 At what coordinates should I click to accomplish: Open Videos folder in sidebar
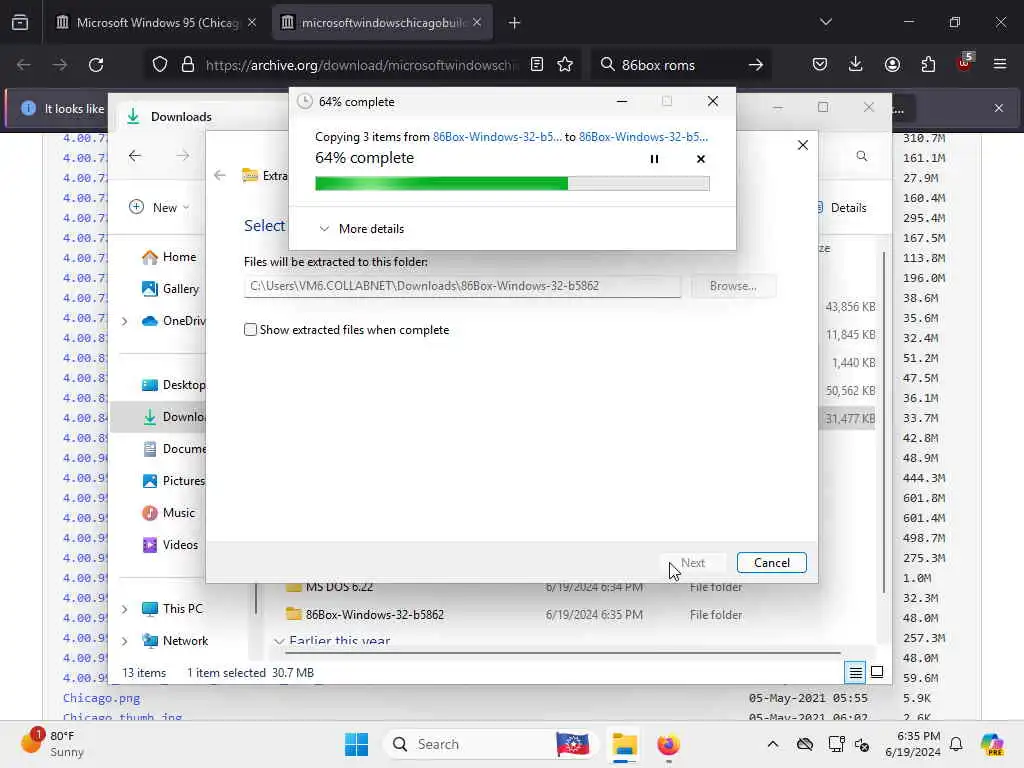170,545
